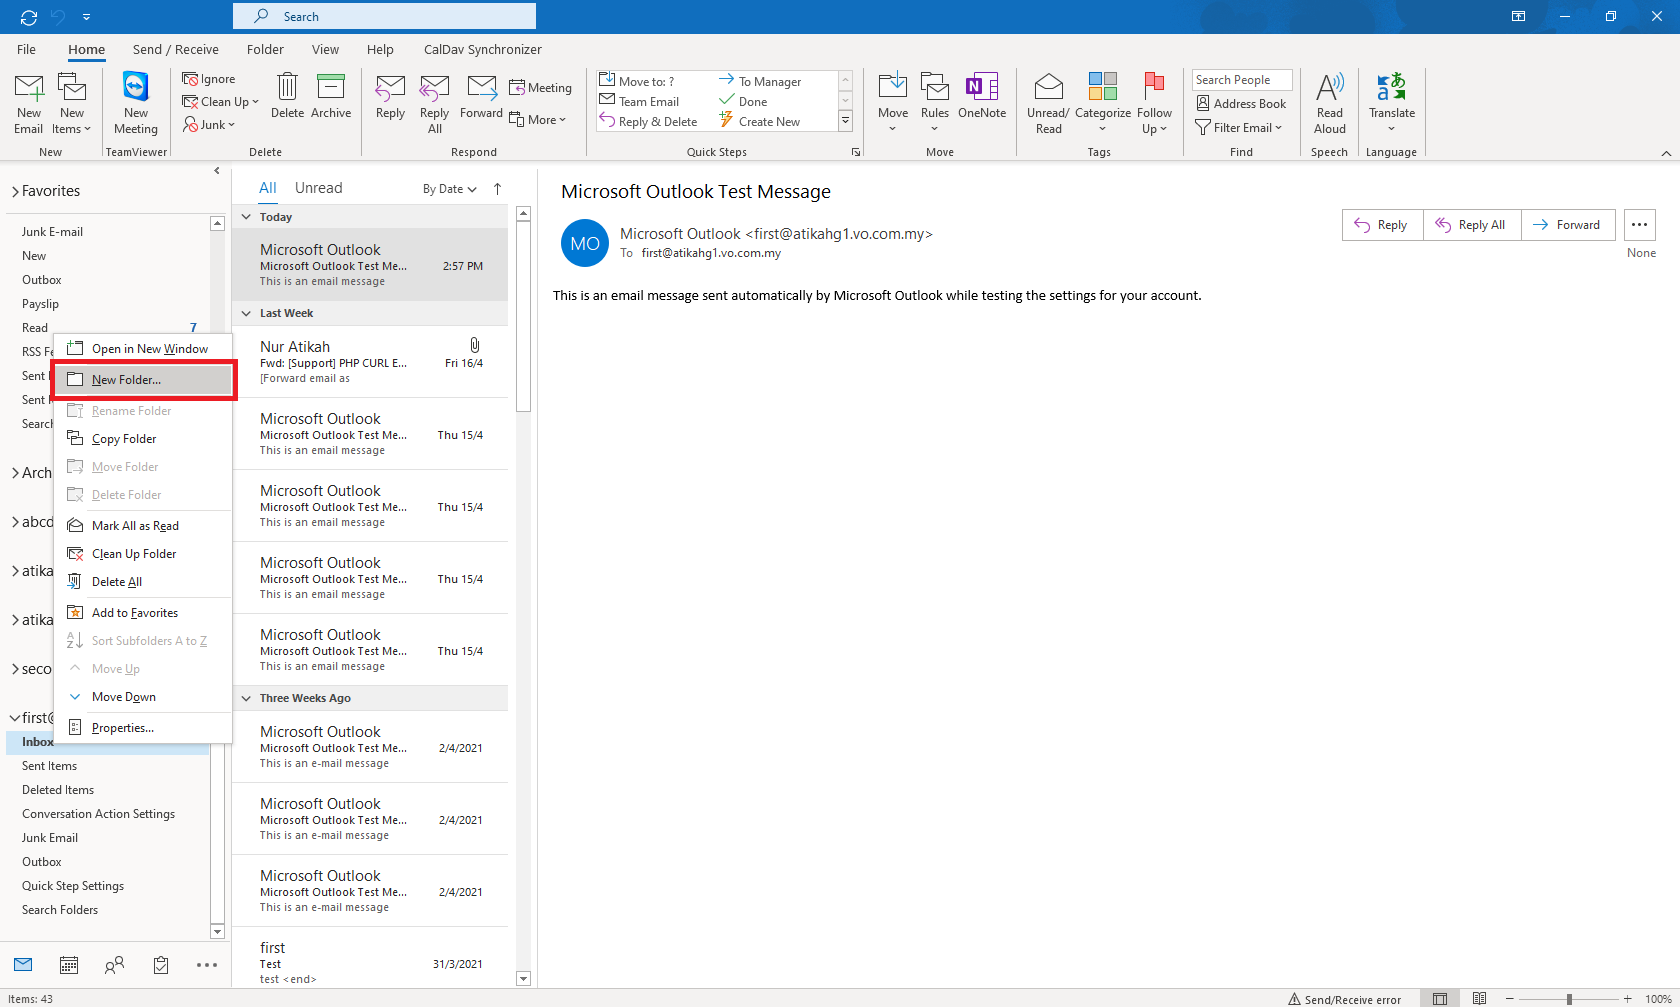
Task: Switch message list to Unread filter
Action: pyautogui.click(x=318, y=188)
